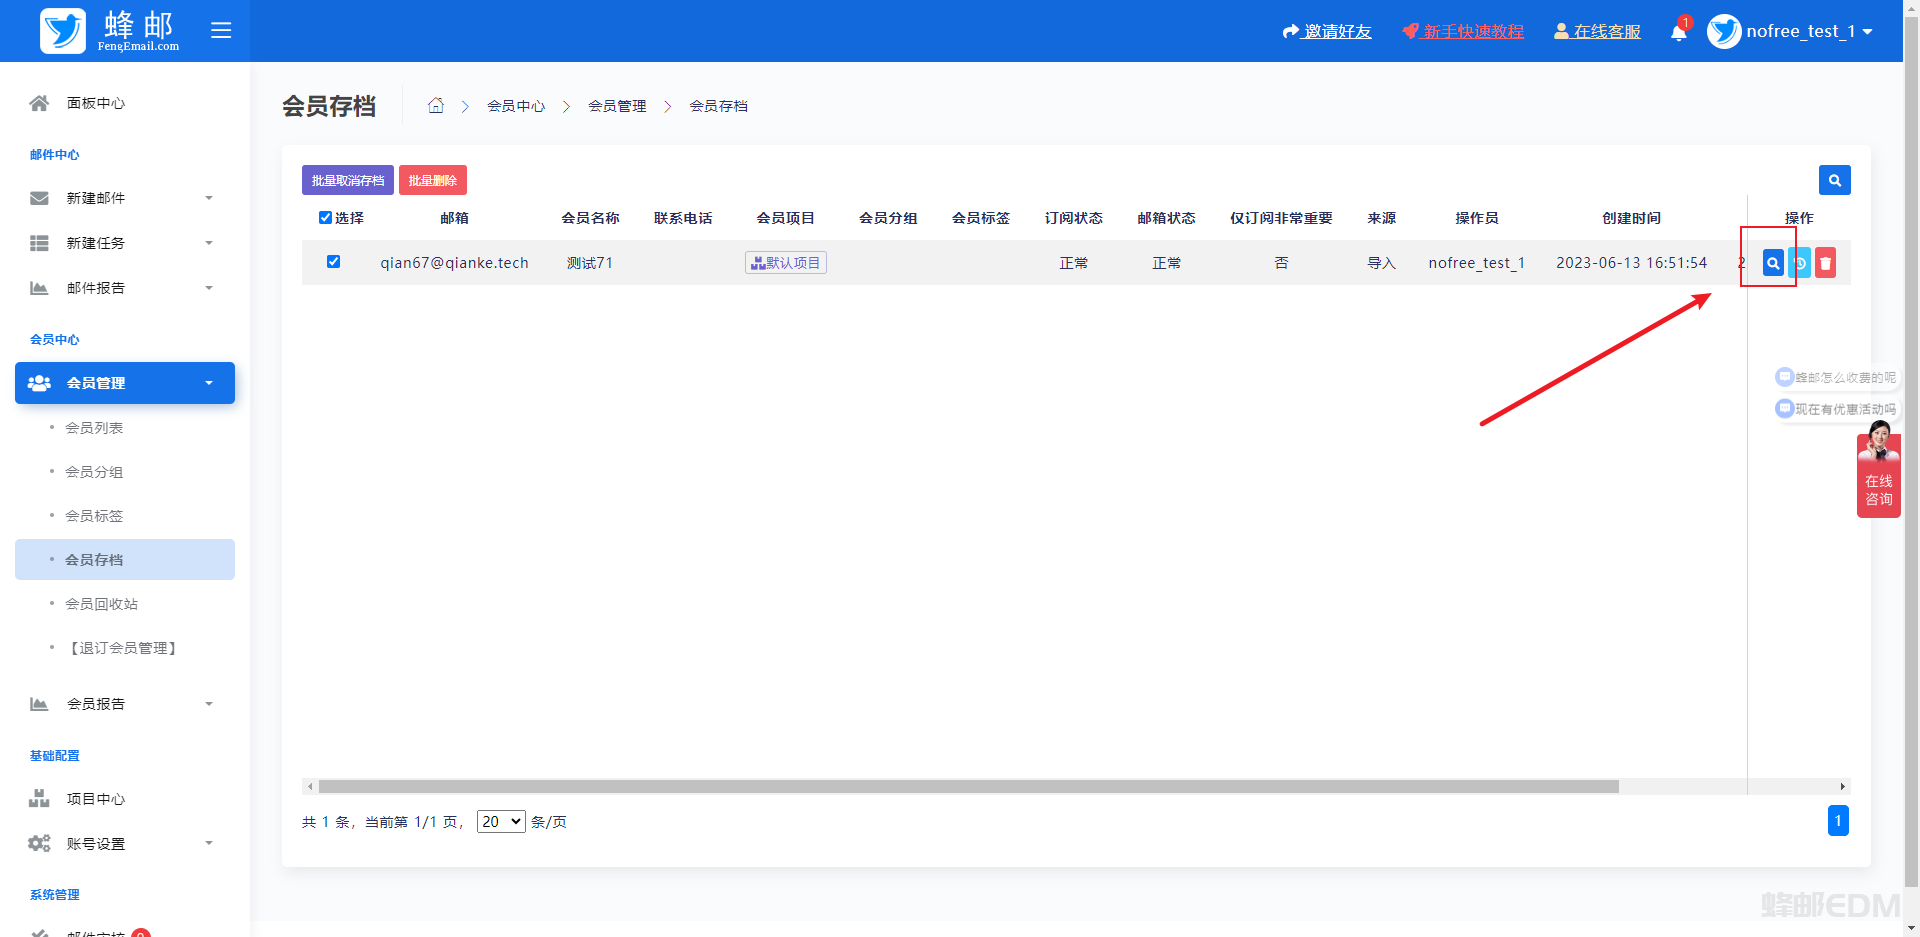Screen dimensions: 1920x937
Task: Click the 默认项目 project tag
Action: point(786,263)
